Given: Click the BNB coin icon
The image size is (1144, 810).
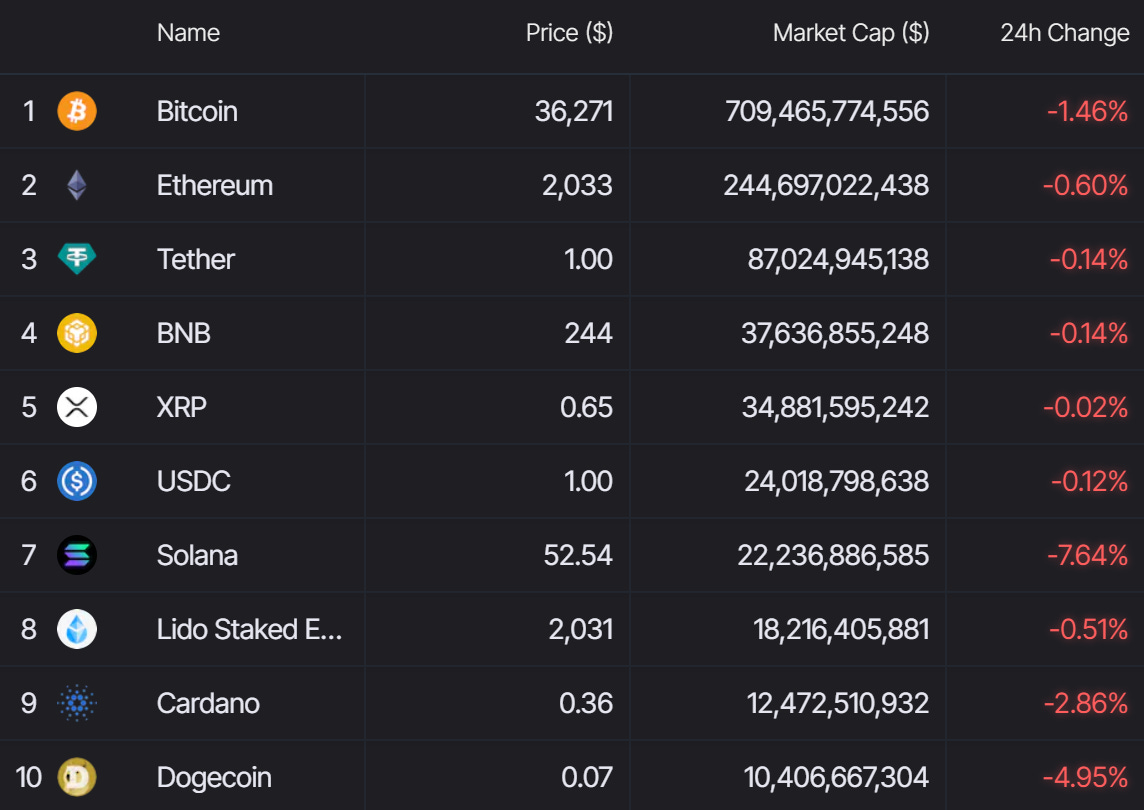Looking at the screenshot, I should click(x=77, y=333).
